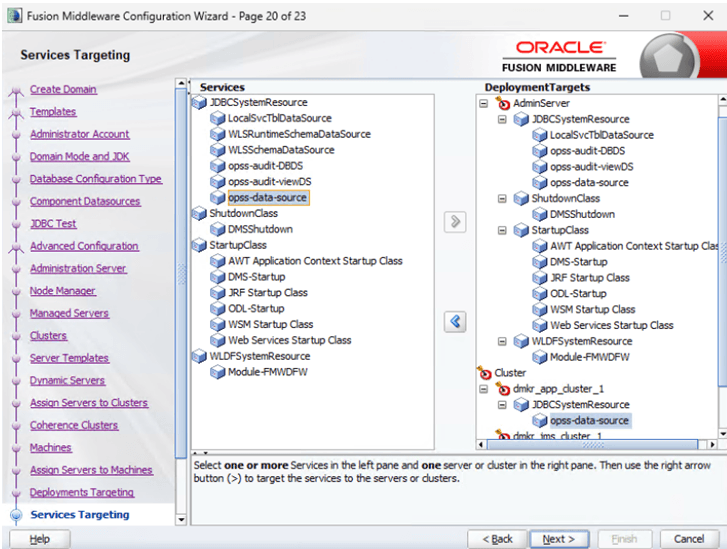
Task: Click the navigation pane scroll down arrow
Action: [181, 520]
